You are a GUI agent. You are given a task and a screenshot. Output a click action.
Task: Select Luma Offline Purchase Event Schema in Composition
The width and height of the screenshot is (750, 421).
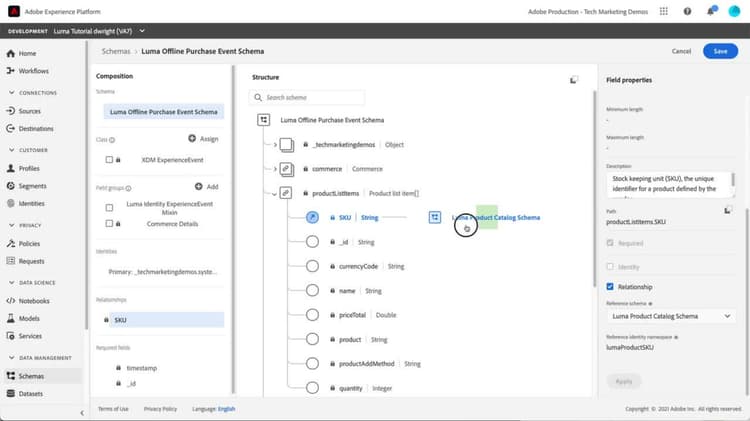point(164,112)
